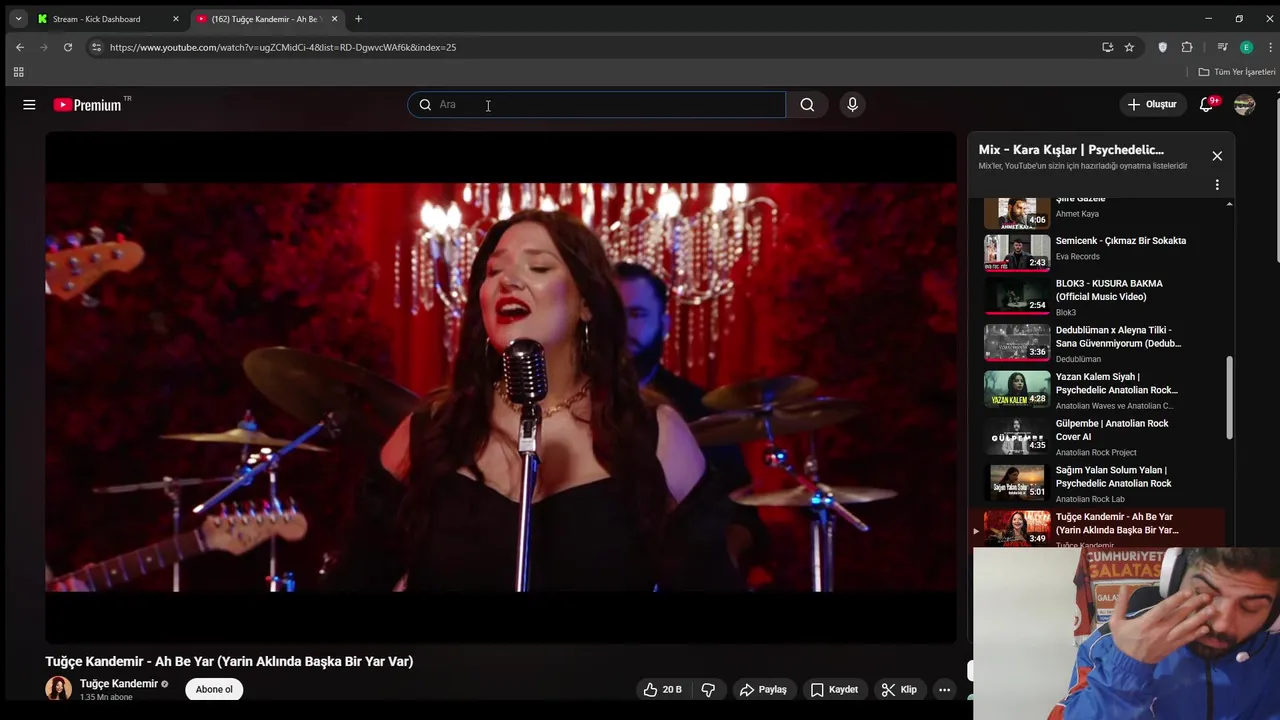Open the apps grid in bookmarks bar
Screen dimensions: 1280x720
(x=18, y=72)
